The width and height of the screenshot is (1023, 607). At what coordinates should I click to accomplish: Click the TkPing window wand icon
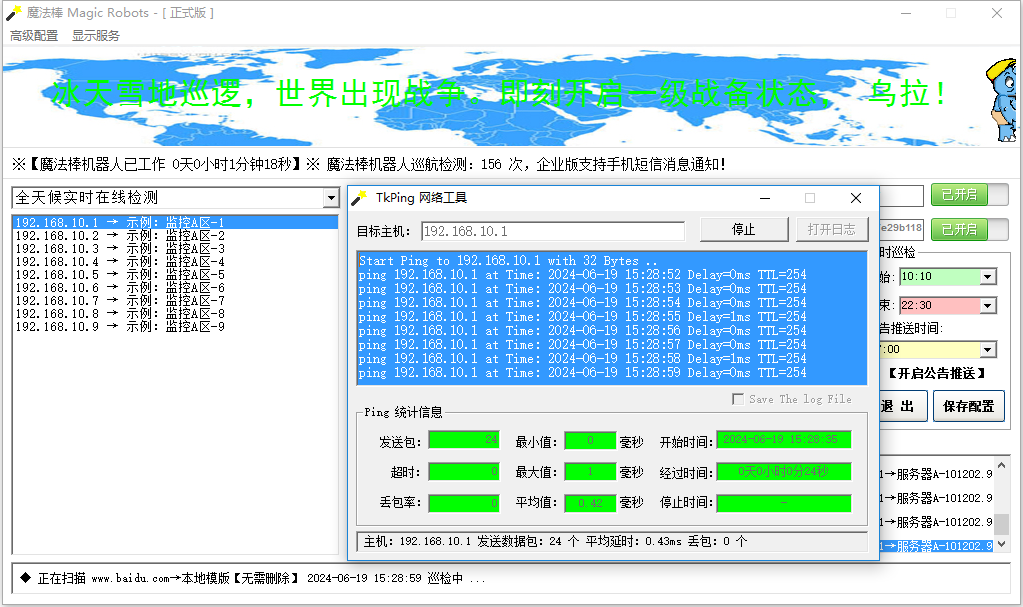click(359, 198)
